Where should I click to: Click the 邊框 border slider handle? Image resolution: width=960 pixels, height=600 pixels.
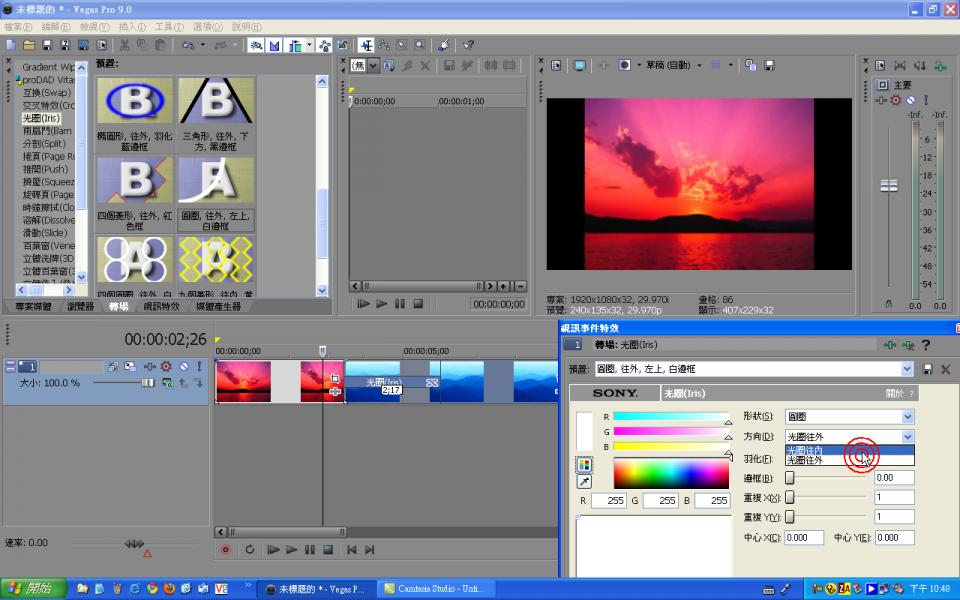790,478
